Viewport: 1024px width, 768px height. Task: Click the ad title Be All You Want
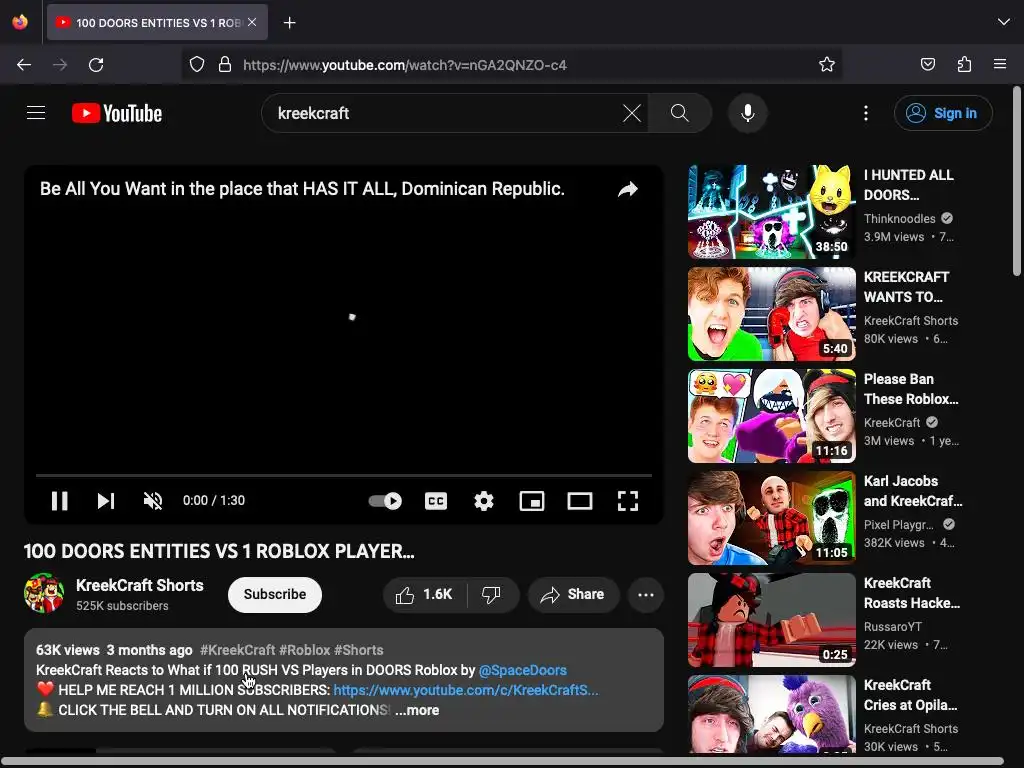302,189
